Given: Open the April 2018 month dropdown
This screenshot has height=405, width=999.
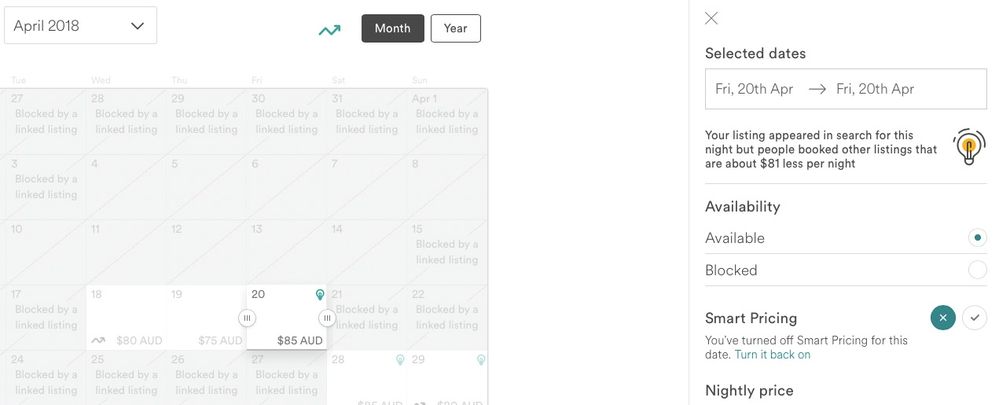Looking at the screenshot, I should (81, 26).
